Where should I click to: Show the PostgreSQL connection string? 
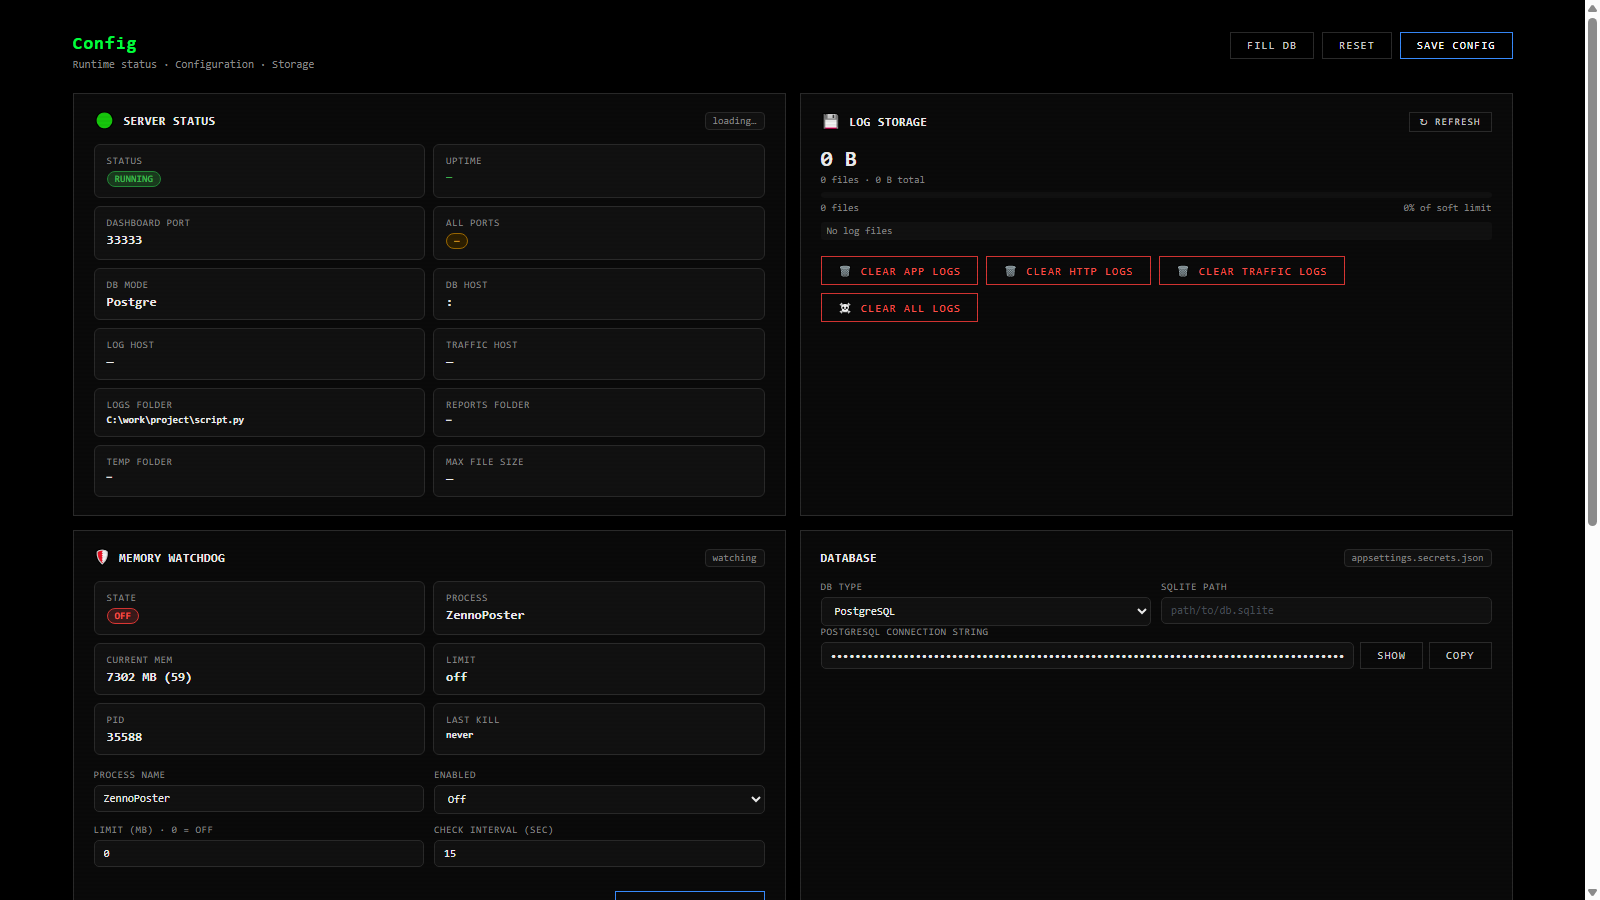click(x=1391, y=656)
